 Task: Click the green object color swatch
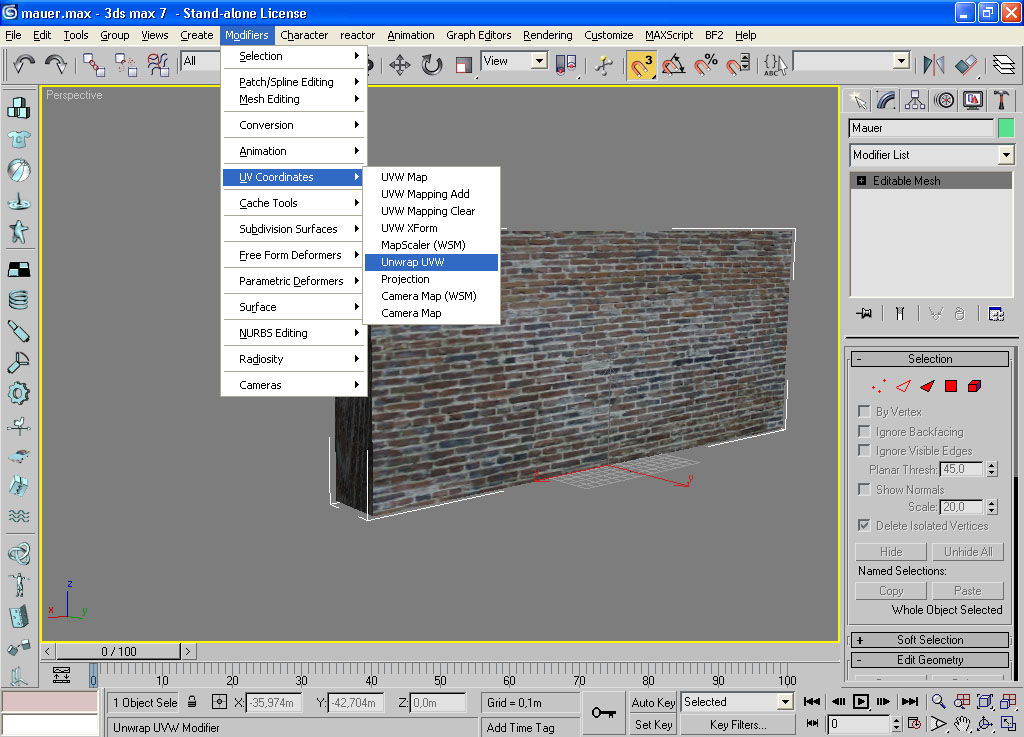click(x=1006, y=128)
